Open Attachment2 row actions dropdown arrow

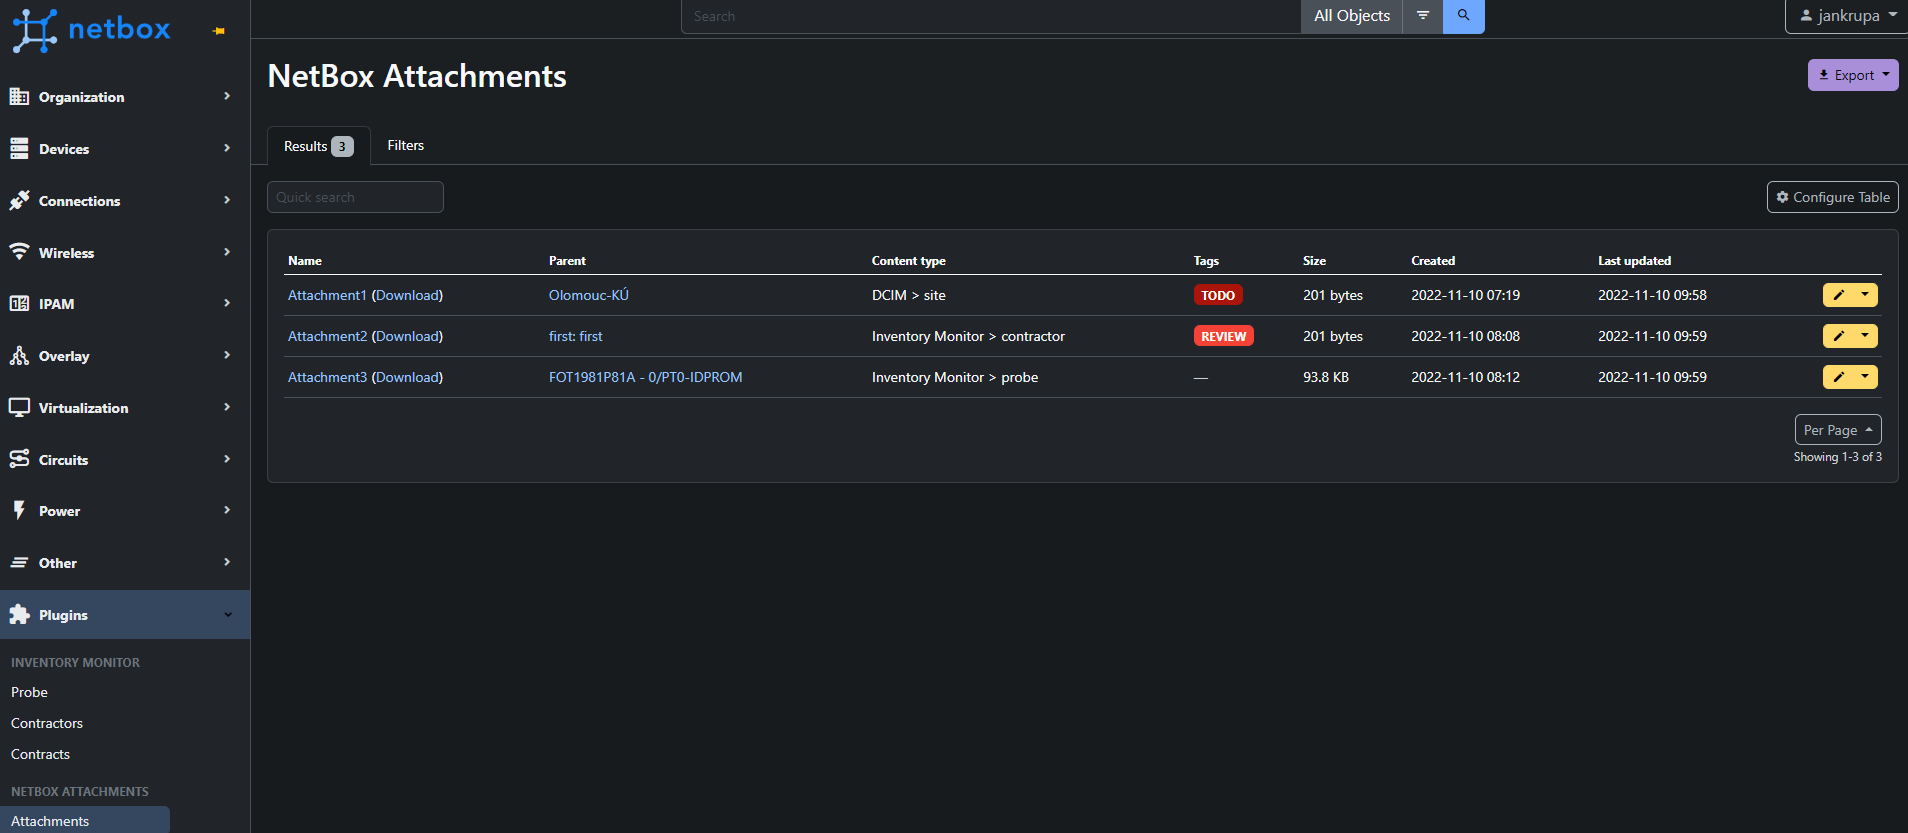[1865, 336]
